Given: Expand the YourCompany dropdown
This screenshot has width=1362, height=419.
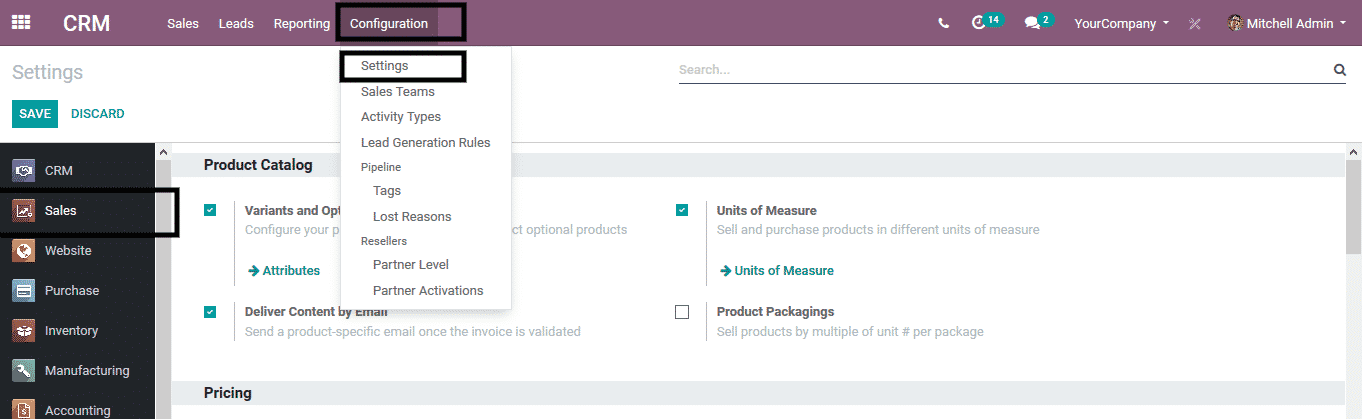Looking at the screenshot, I should click(x=1121, y=23).
